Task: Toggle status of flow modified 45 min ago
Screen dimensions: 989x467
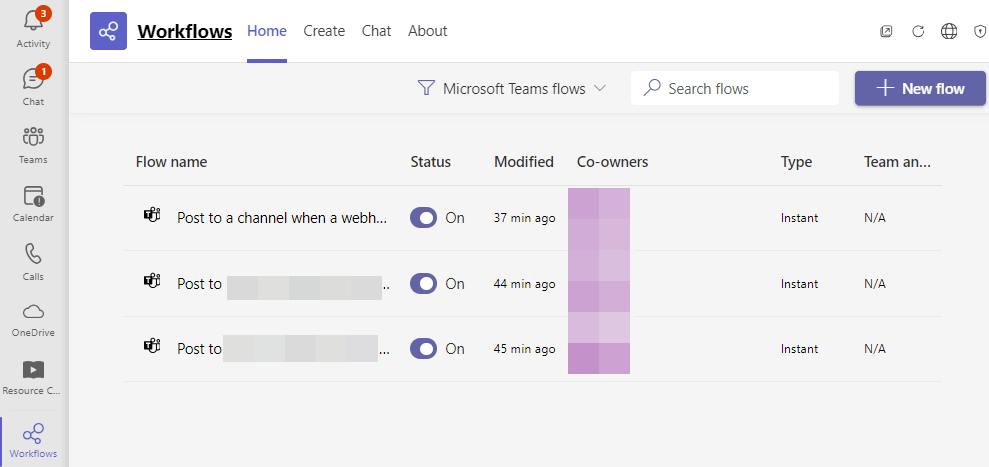Action: coord(423,349)
